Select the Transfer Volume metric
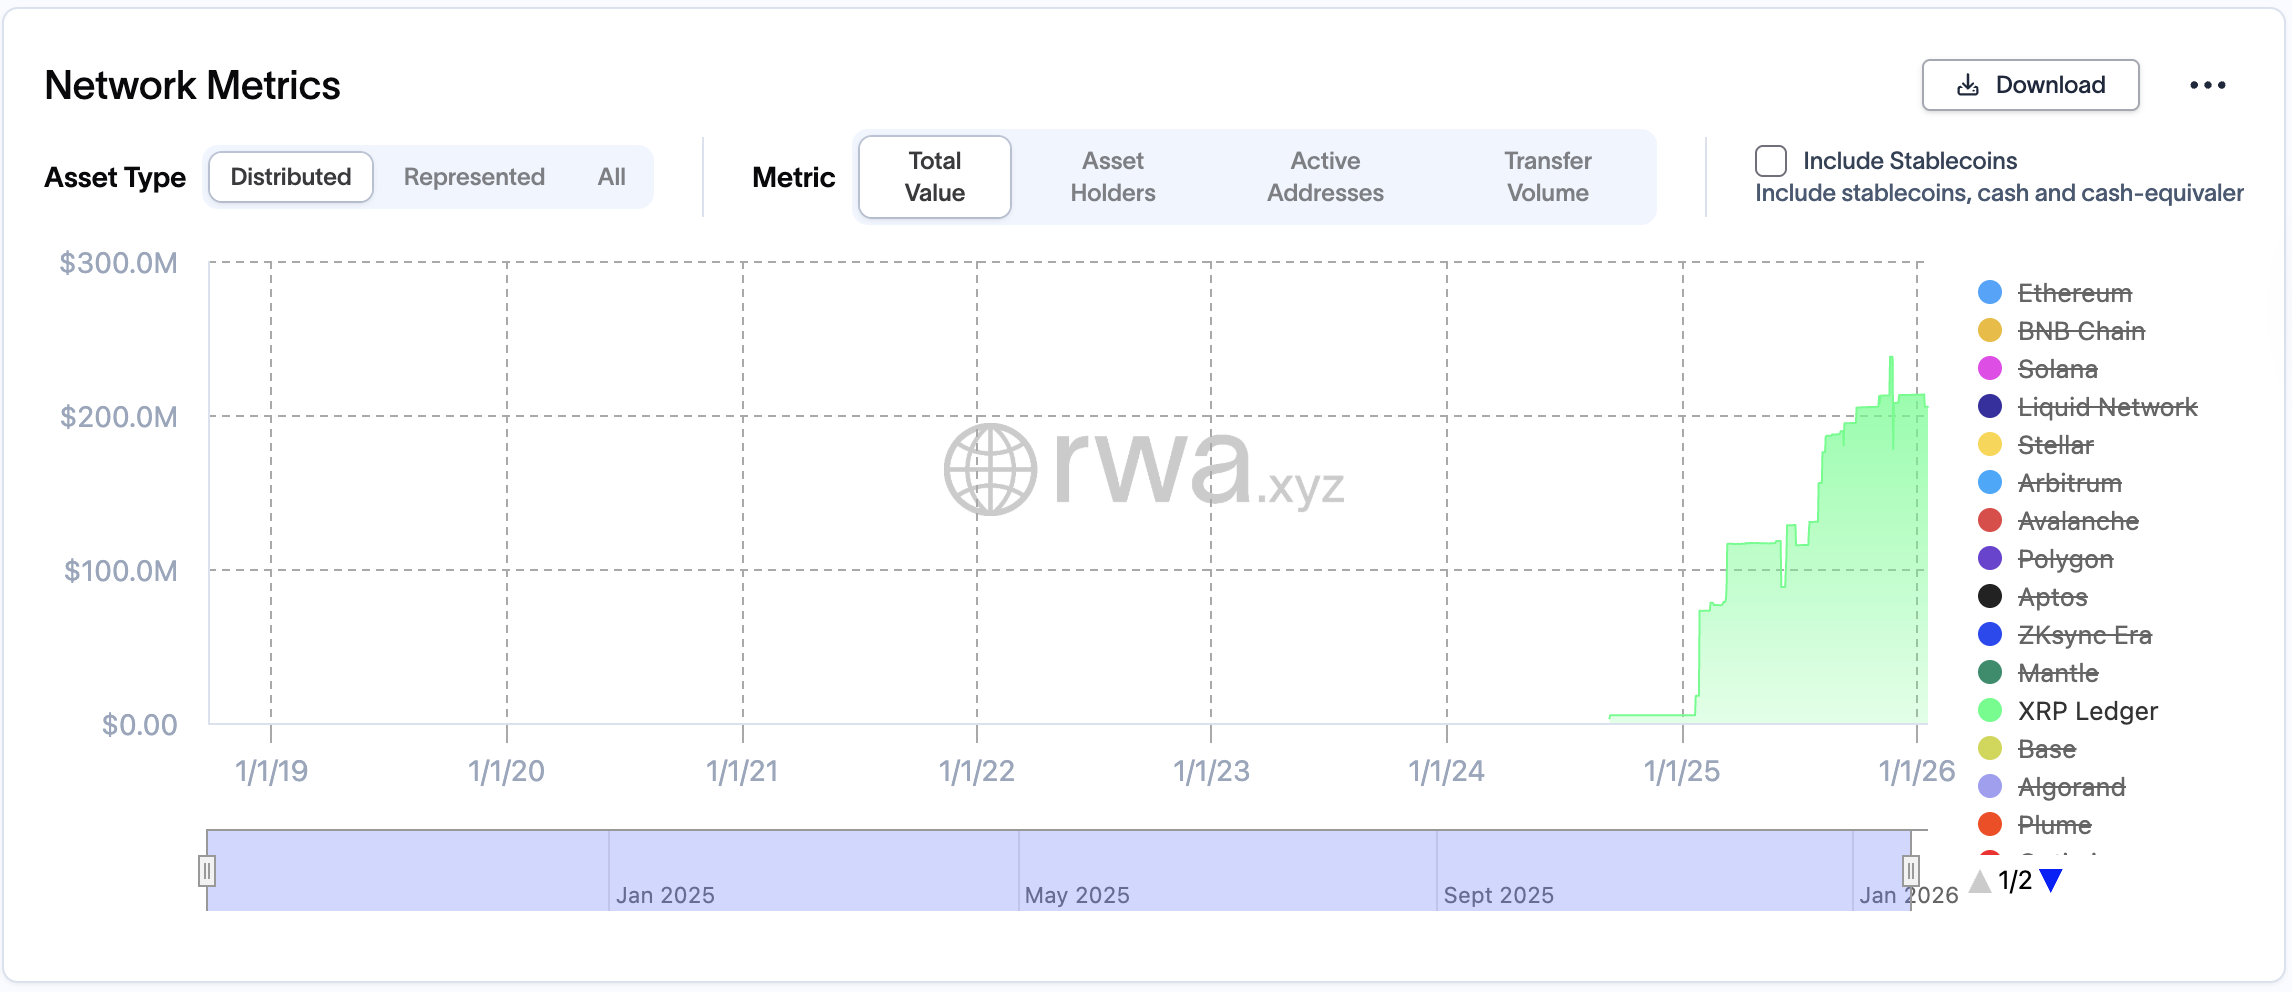Image resolution: width=2292 pixels, height=992 pixels. [x=1547, y=177]
